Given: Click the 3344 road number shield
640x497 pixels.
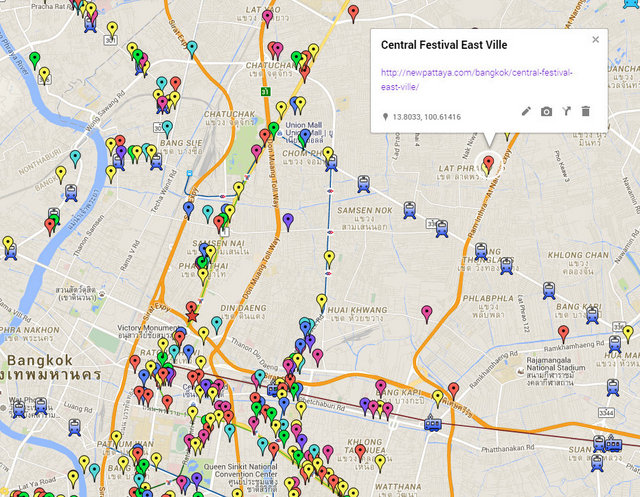Looking at the screenshot, I should pos(607,413).
